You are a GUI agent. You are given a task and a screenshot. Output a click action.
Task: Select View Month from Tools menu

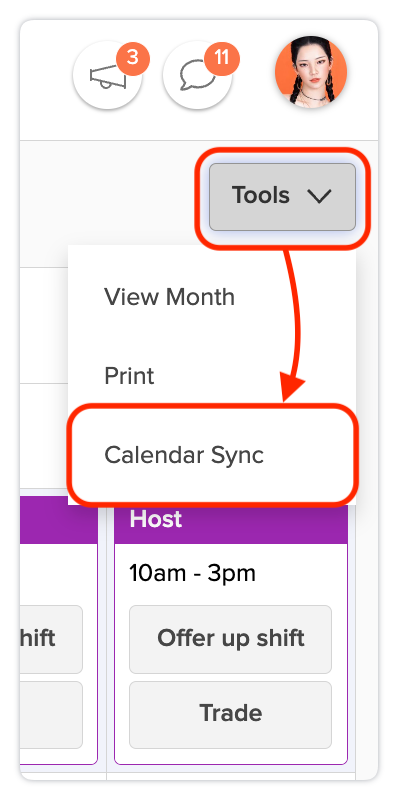[x=169, y=297]
